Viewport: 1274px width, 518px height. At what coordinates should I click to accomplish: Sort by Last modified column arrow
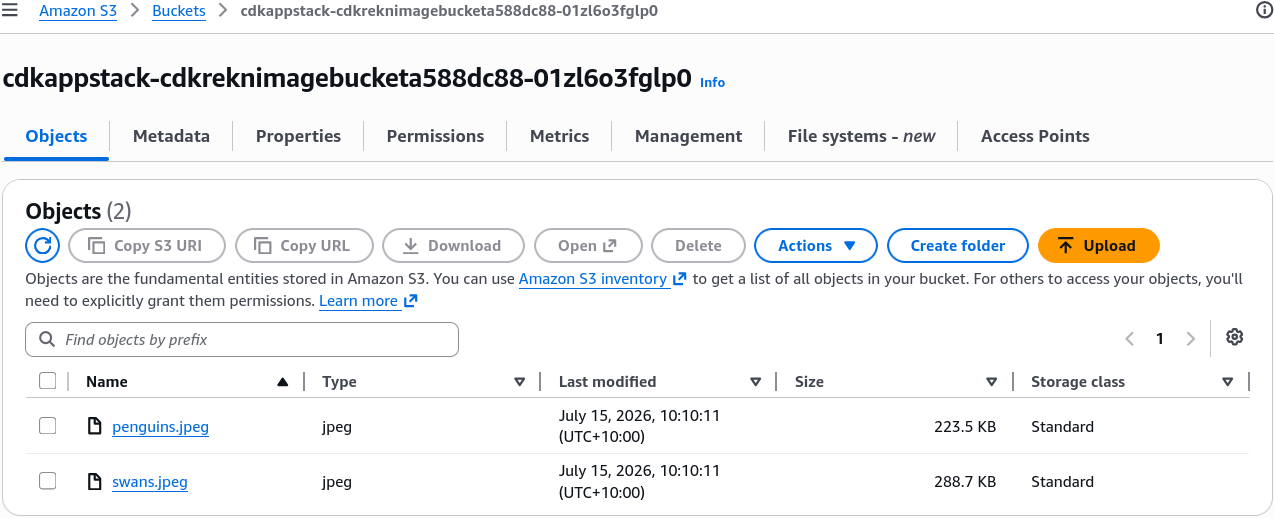click(x=755, y=382)
